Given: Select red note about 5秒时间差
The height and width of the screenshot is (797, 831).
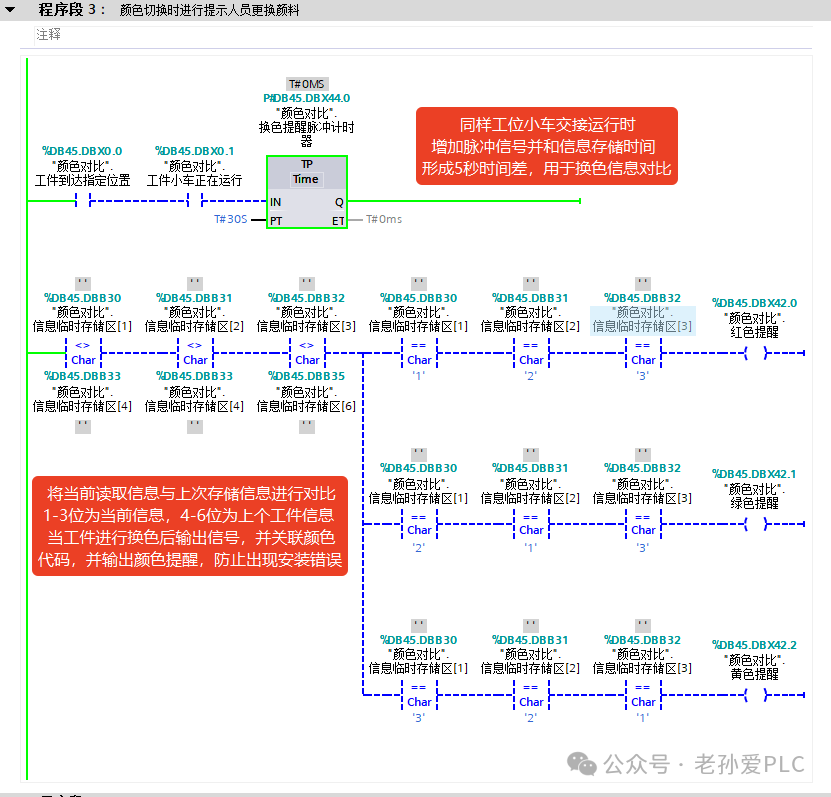Looking at the screenshot, I should coord(547,146).
